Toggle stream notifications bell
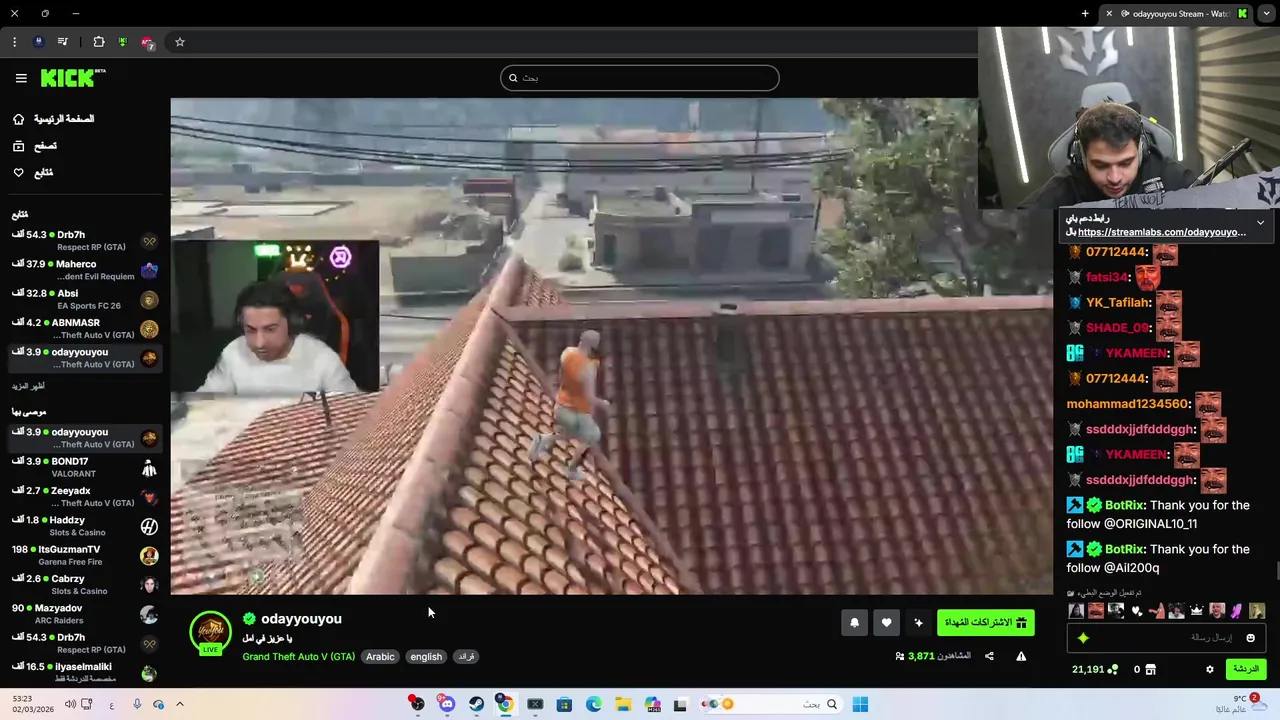1280x720 pixels. 854,623
